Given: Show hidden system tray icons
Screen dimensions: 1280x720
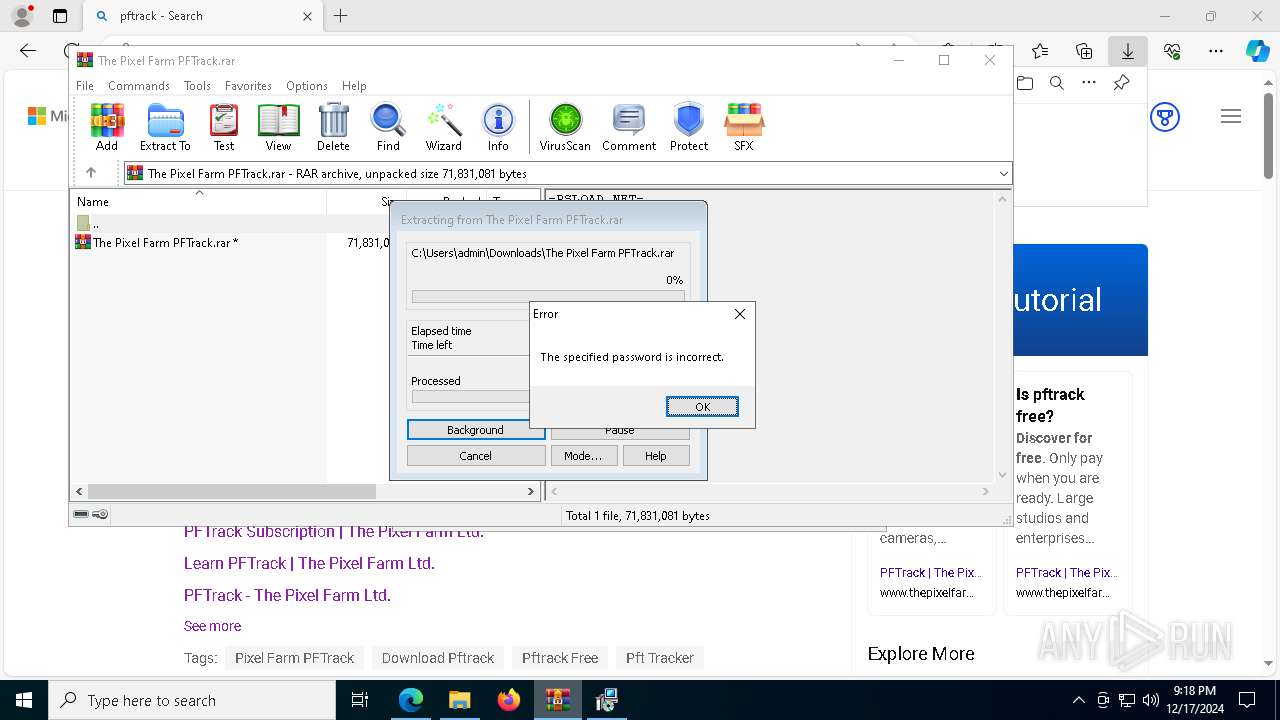Looking at the screenshot, I should pyautogui.click(x=1078, y=700).
